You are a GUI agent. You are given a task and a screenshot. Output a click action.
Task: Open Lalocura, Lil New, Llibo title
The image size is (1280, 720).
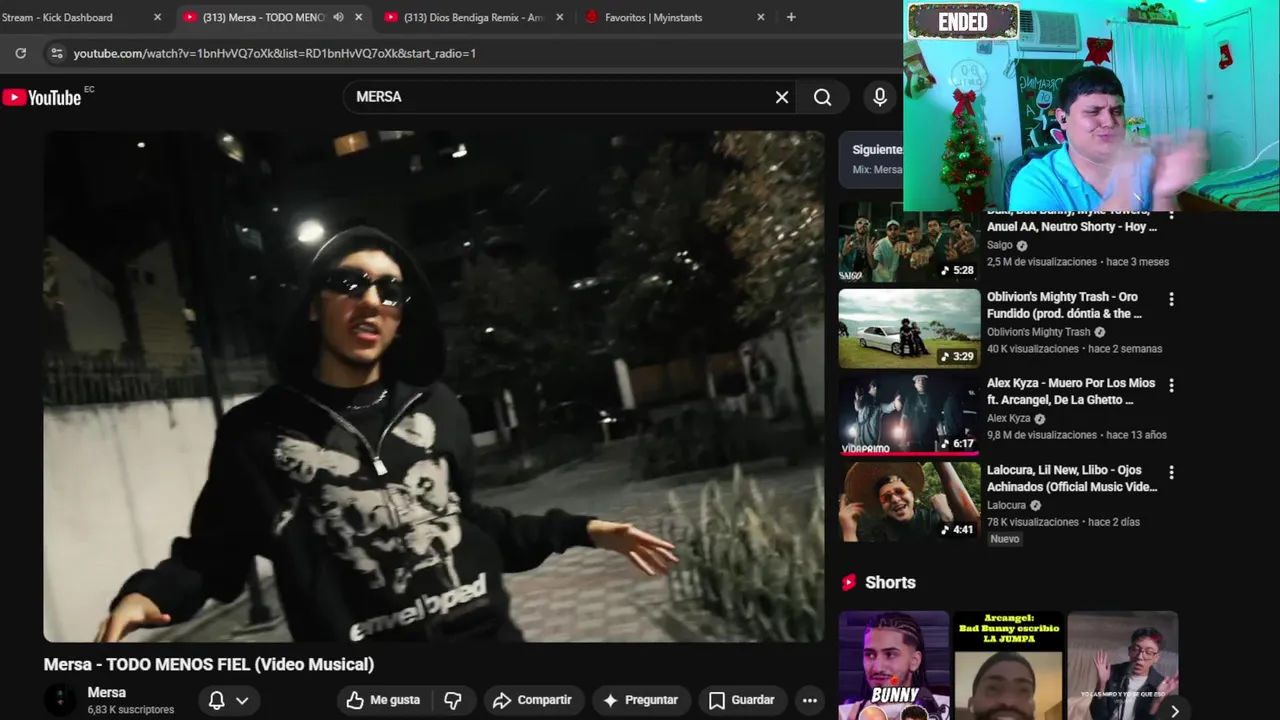(x=1072, y=478)
